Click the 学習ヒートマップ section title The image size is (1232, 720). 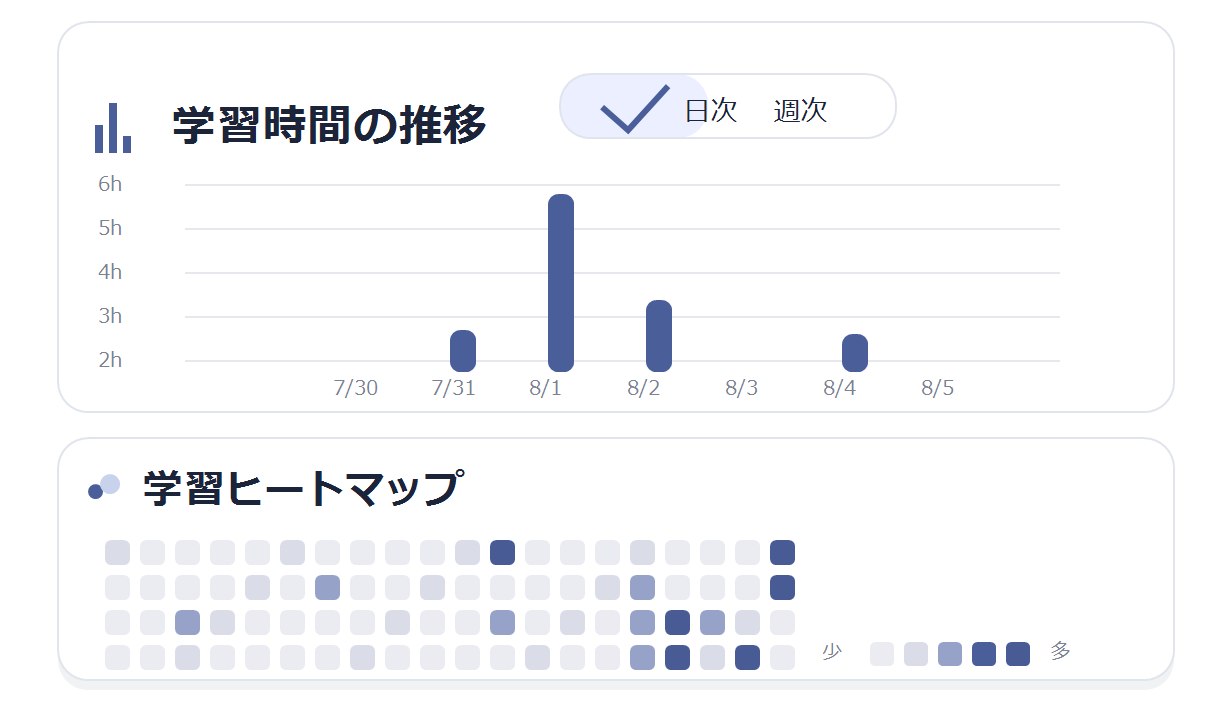(x=303, y=488)
